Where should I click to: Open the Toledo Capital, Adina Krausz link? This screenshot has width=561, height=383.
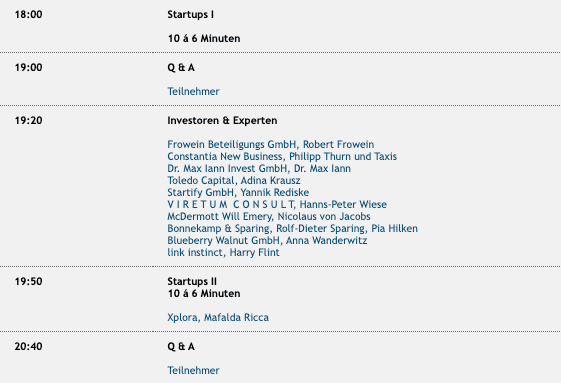click(234, 180)
